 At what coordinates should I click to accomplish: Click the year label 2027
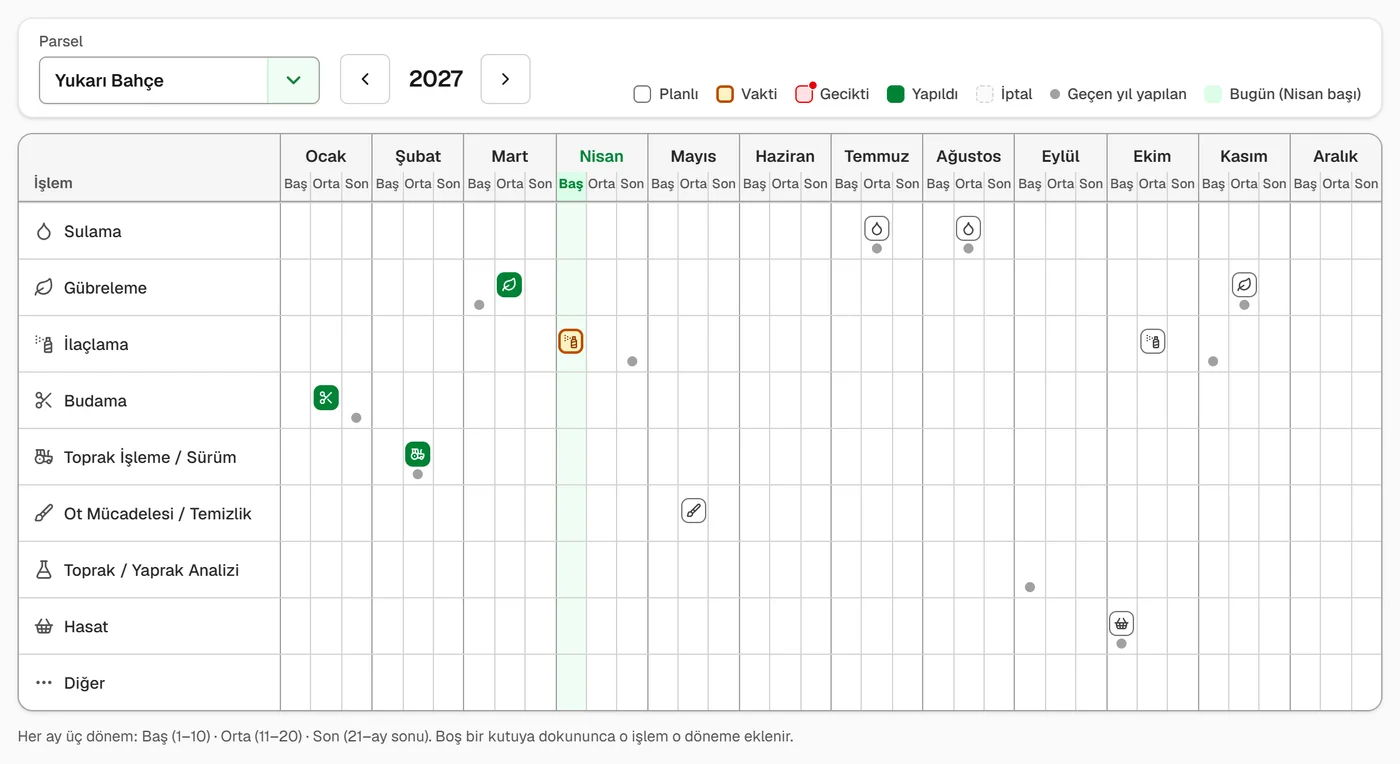436,79
